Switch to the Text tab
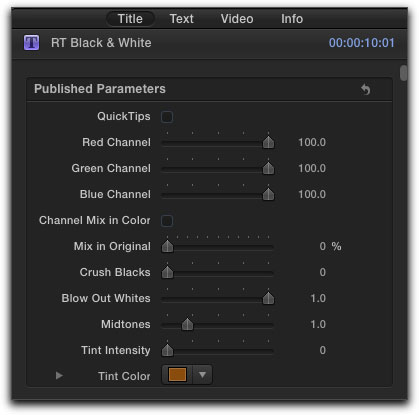This screenshot has height=415, width=419. tap(181, 19)
